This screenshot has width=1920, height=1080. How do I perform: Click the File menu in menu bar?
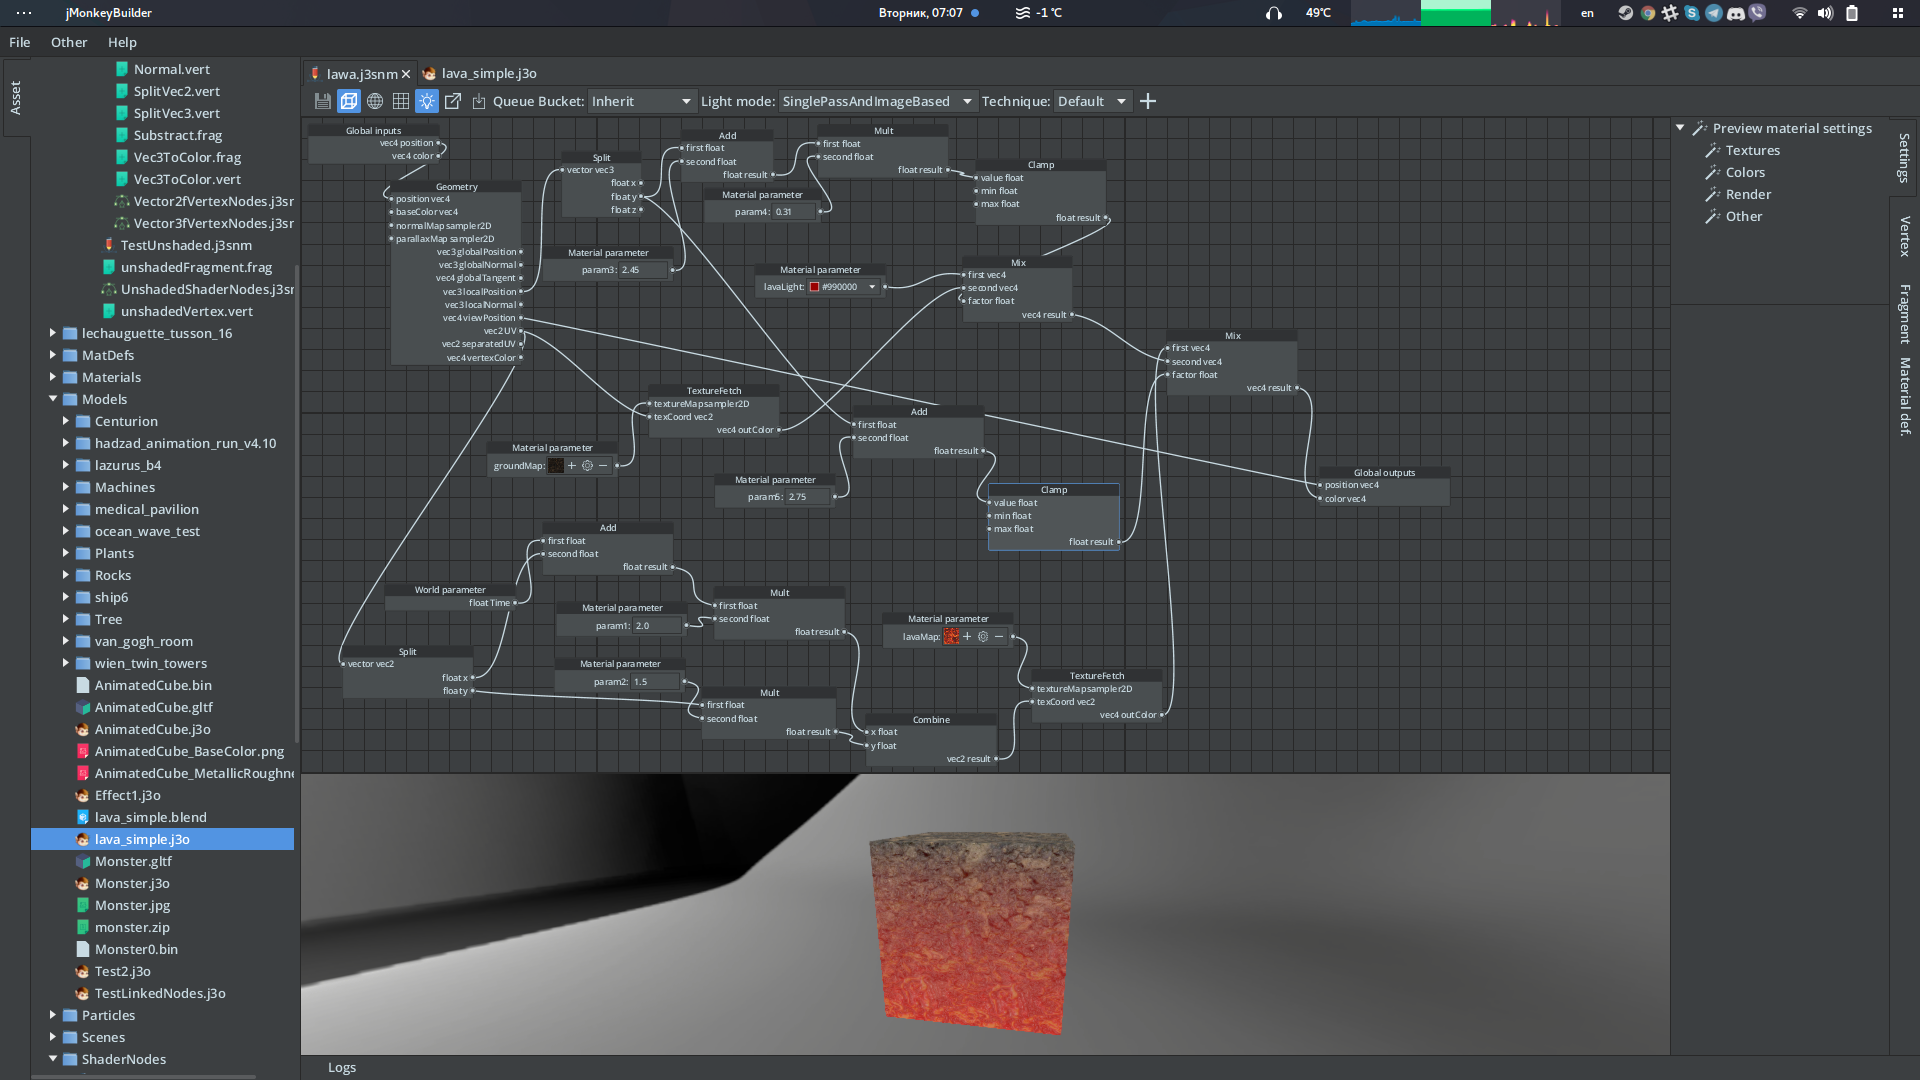pyautogui.click(x=20, y=41)
